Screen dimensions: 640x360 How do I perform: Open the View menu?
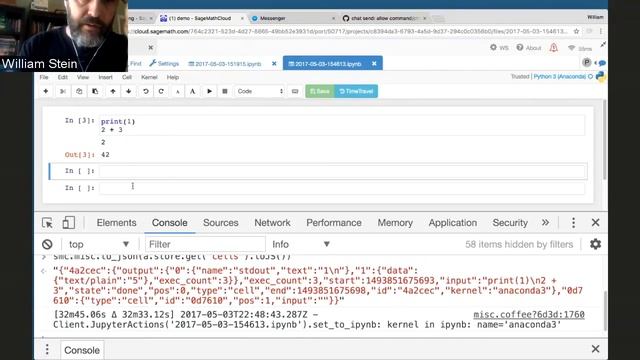coord(83,77)
